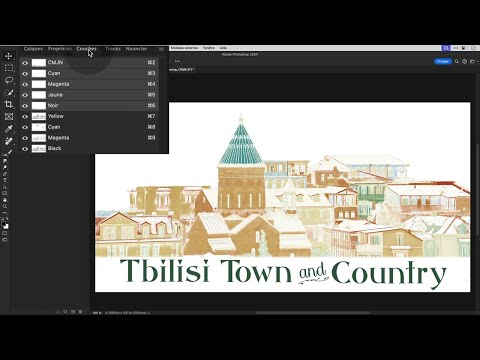Select the Spot Healing Brush tool
Viewport: 480px width, 360px height.
pyautogui.click(x=9, y=141)
